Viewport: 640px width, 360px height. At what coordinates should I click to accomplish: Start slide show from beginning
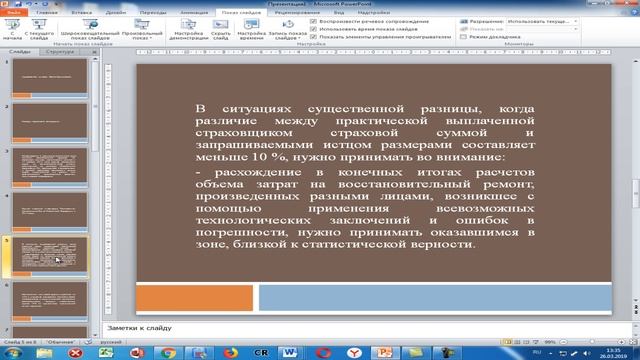pyautogui.click(x=12, y=29)
